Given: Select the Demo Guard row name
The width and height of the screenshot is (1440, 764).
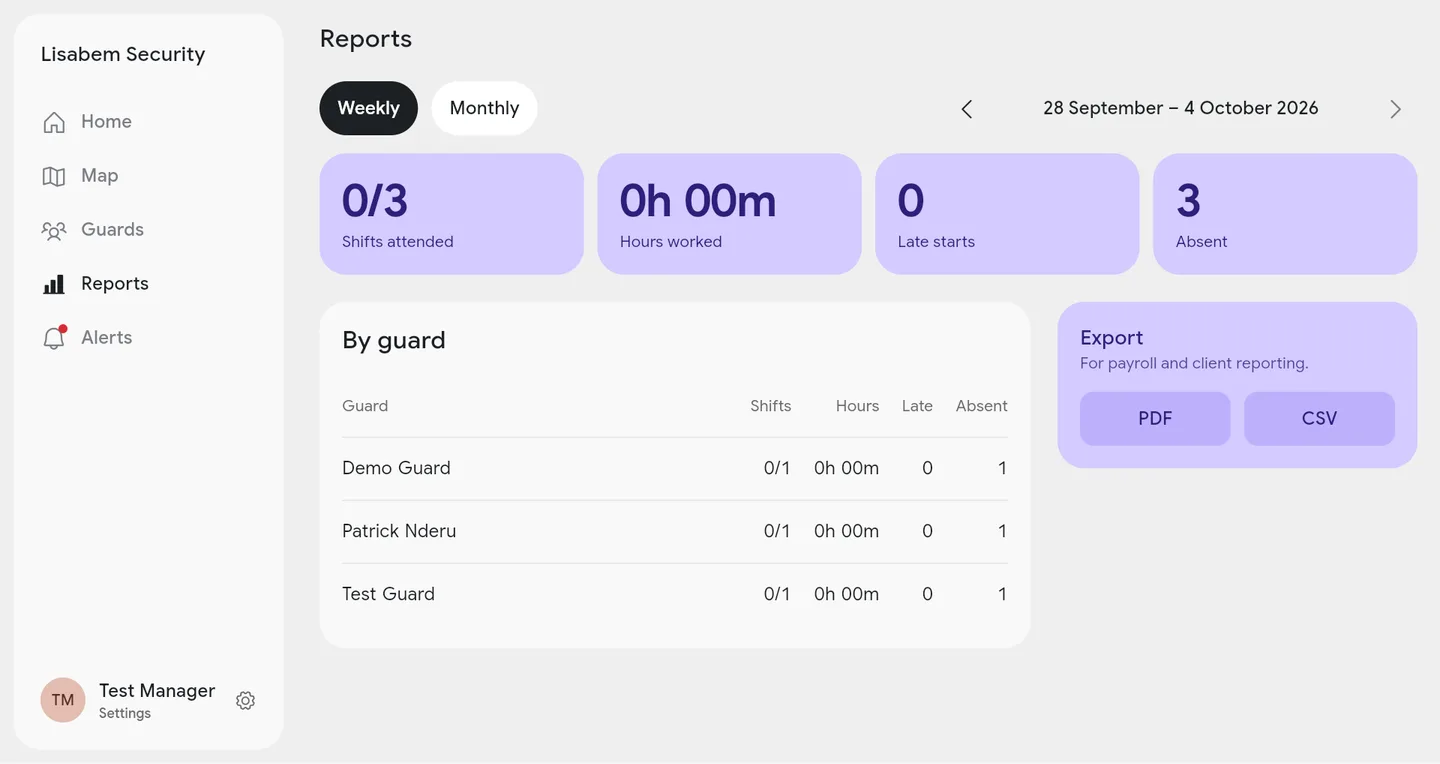Looking at the screenshot, I should (396, 468).
